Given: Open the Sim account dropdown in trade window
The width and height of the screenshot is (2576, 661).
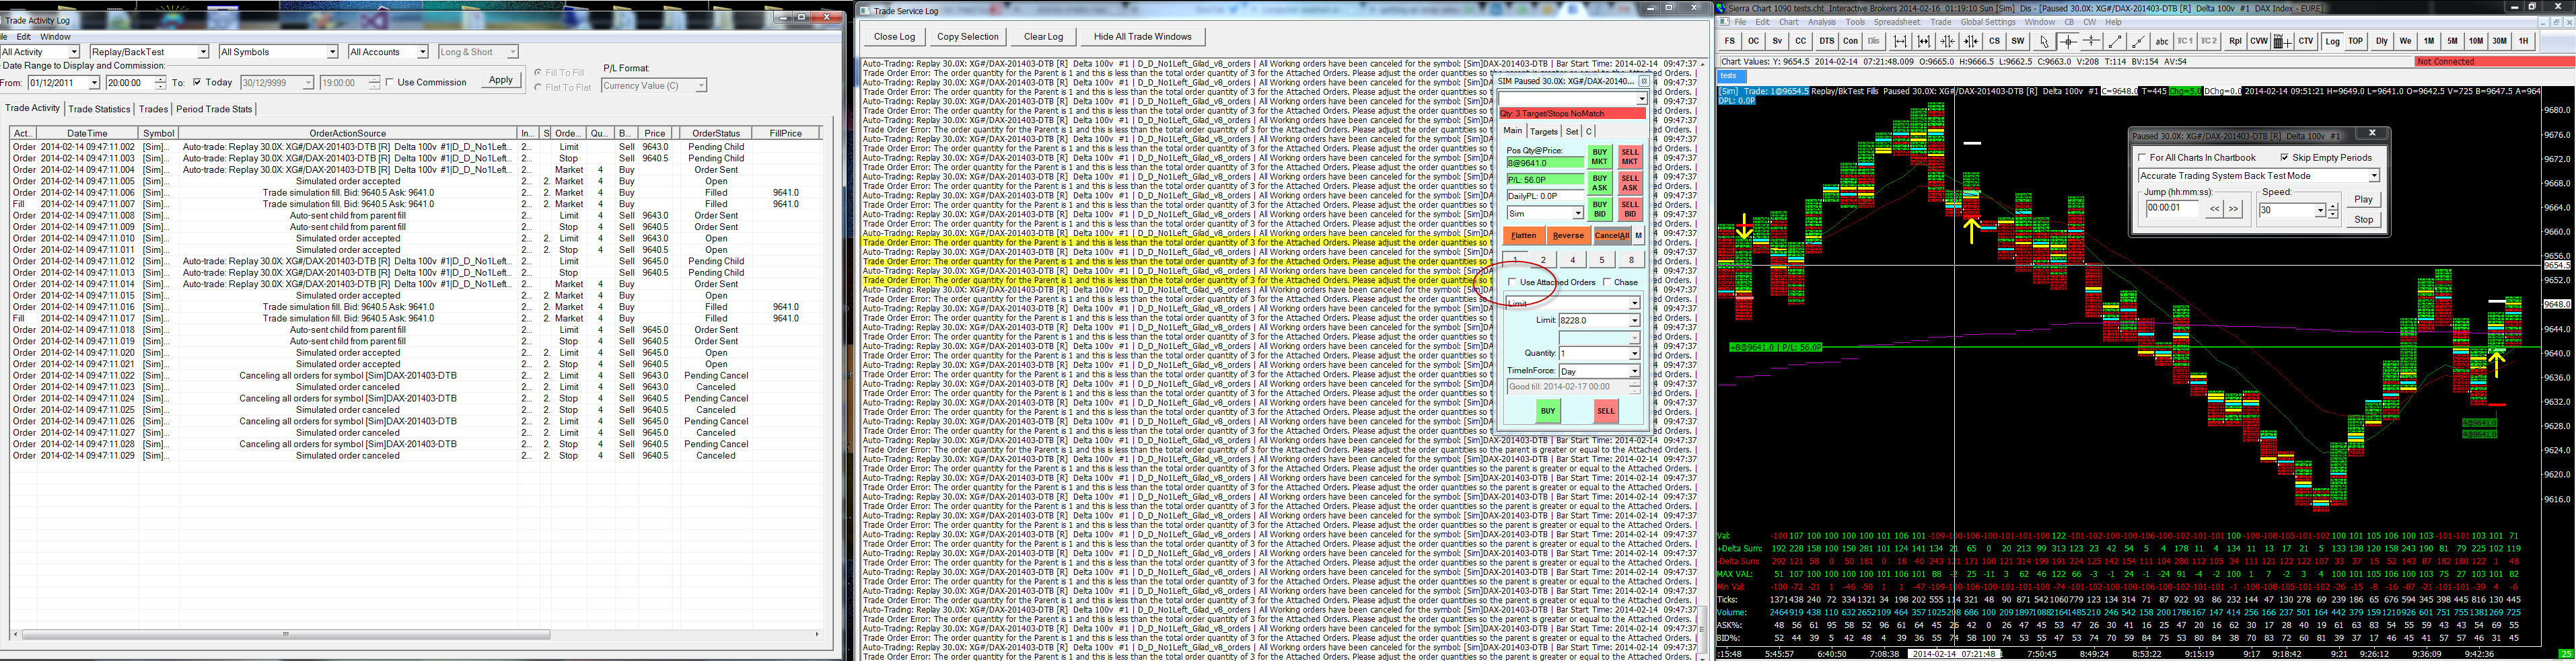Looking at the screenshot, I should coord(1545,214).
